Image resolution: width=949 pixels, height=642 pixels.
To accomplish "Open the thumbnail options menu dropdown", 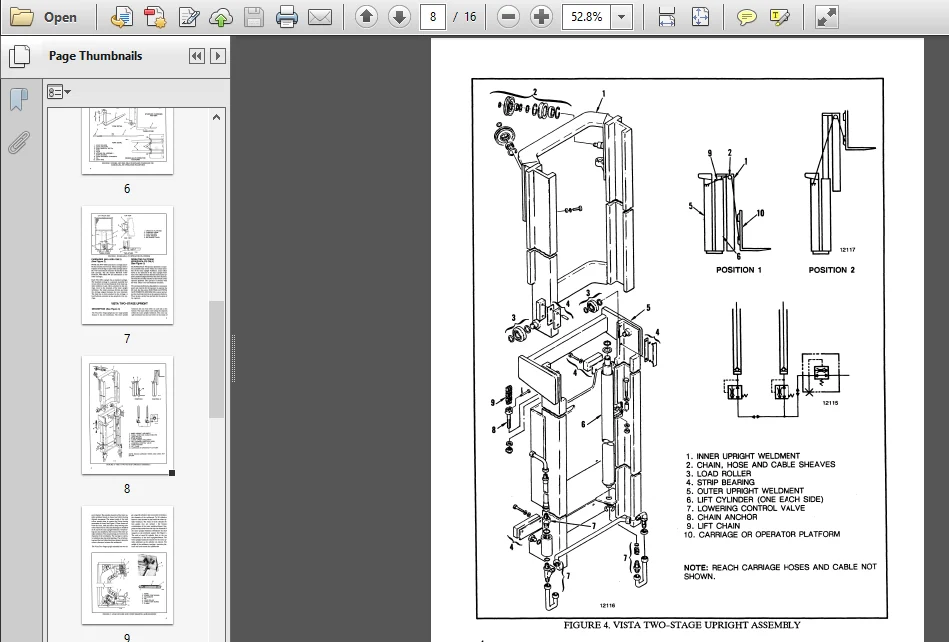I will click(x=59, y=92).
